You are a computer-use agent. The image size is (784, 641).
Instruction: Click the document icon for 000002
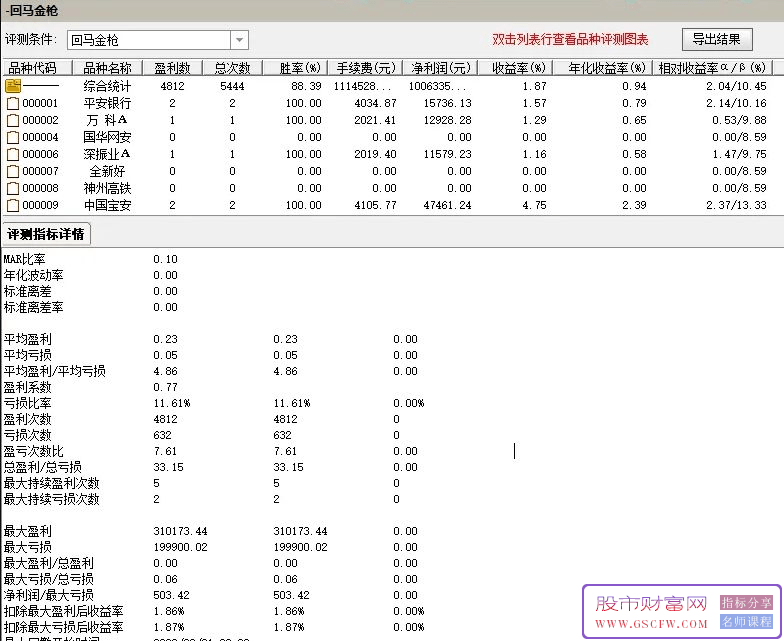(x=13, y=120)
